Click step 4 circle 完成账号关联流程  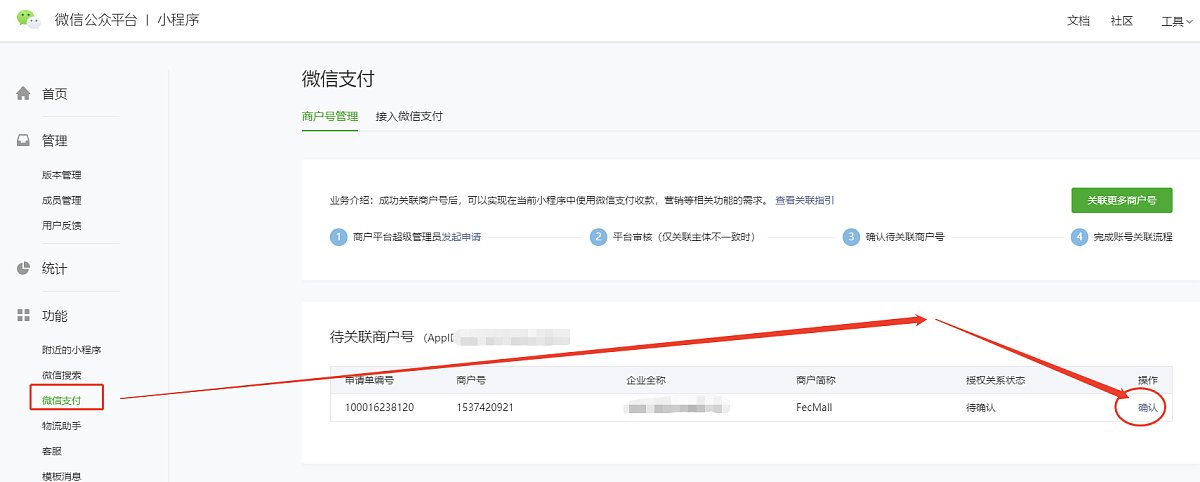point(1079,237)
